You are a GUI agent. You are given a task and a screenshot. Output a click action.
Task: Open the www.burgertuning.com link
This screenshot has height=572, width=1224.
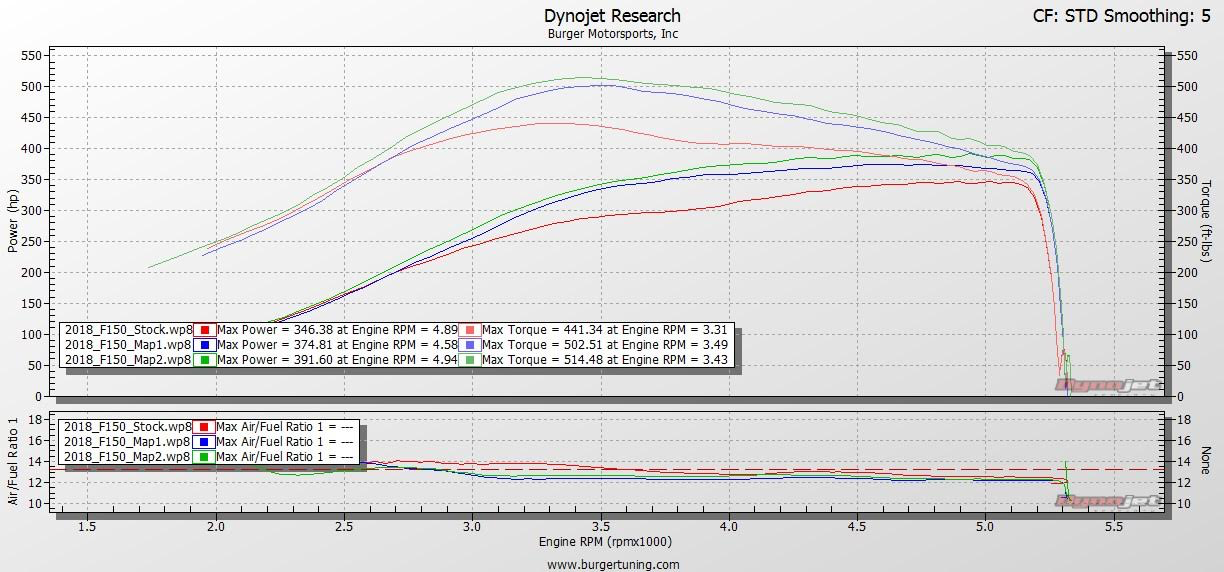[x=613, y=564]
